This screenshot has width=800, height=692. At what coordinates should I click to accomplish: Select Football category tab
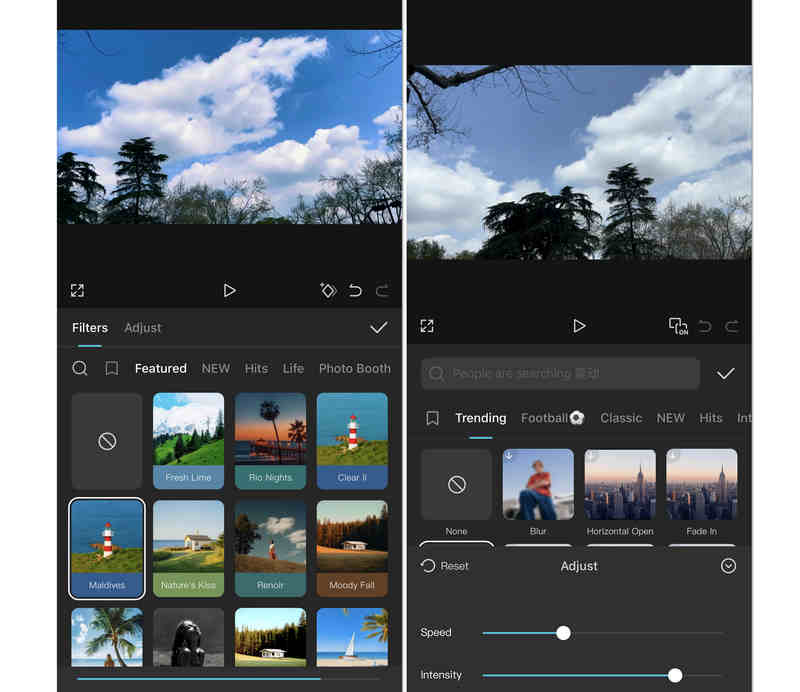552,418
